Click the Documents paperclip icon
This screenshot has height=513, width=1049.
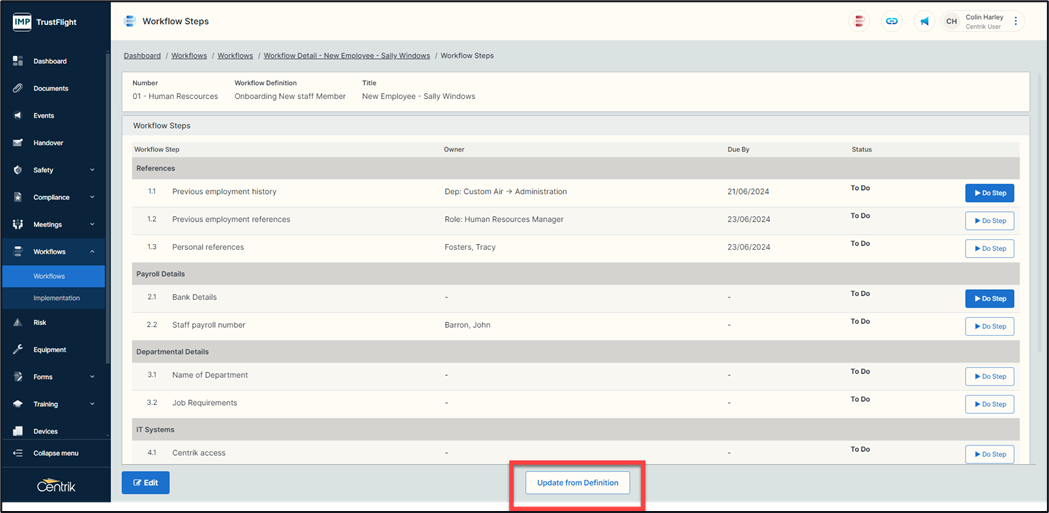(x=17, y=88)
